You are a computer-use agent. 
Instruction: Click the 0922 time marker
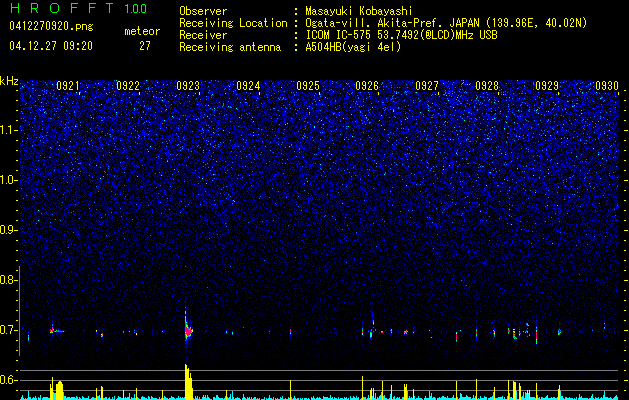[x=128, y=85]
